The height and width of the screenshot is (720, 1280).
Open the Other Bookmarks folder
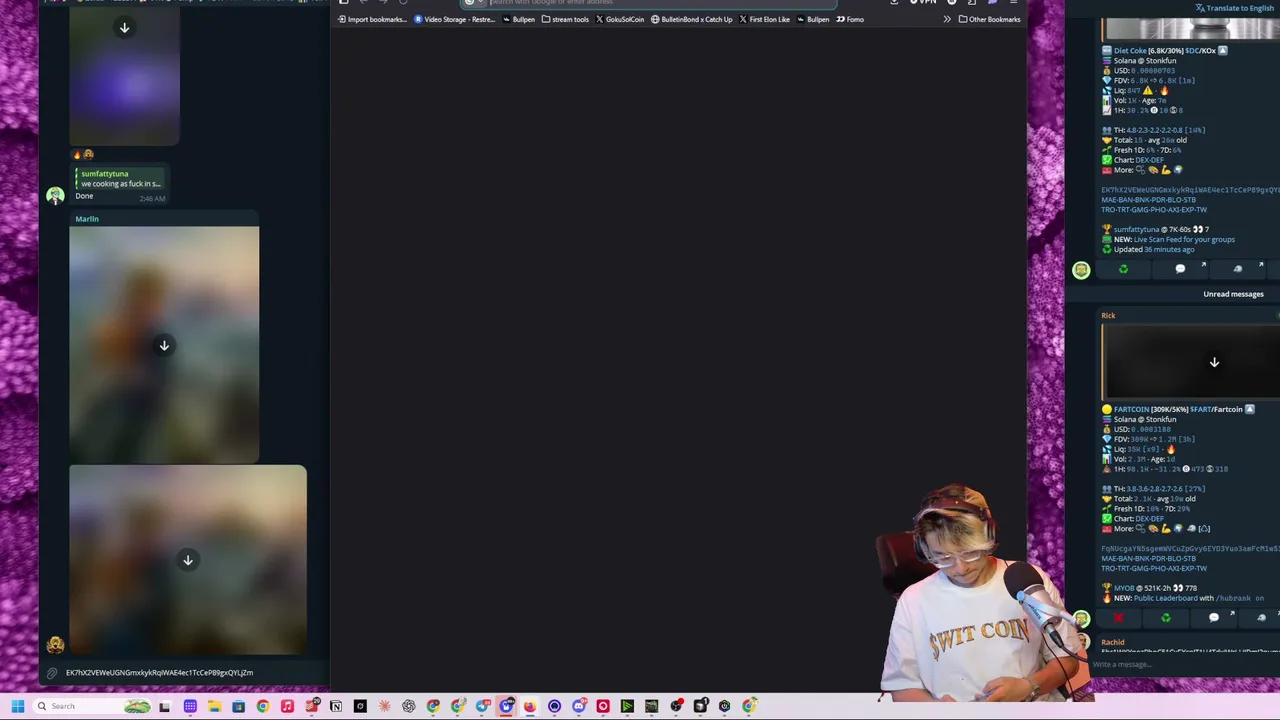tap(990, 19)
